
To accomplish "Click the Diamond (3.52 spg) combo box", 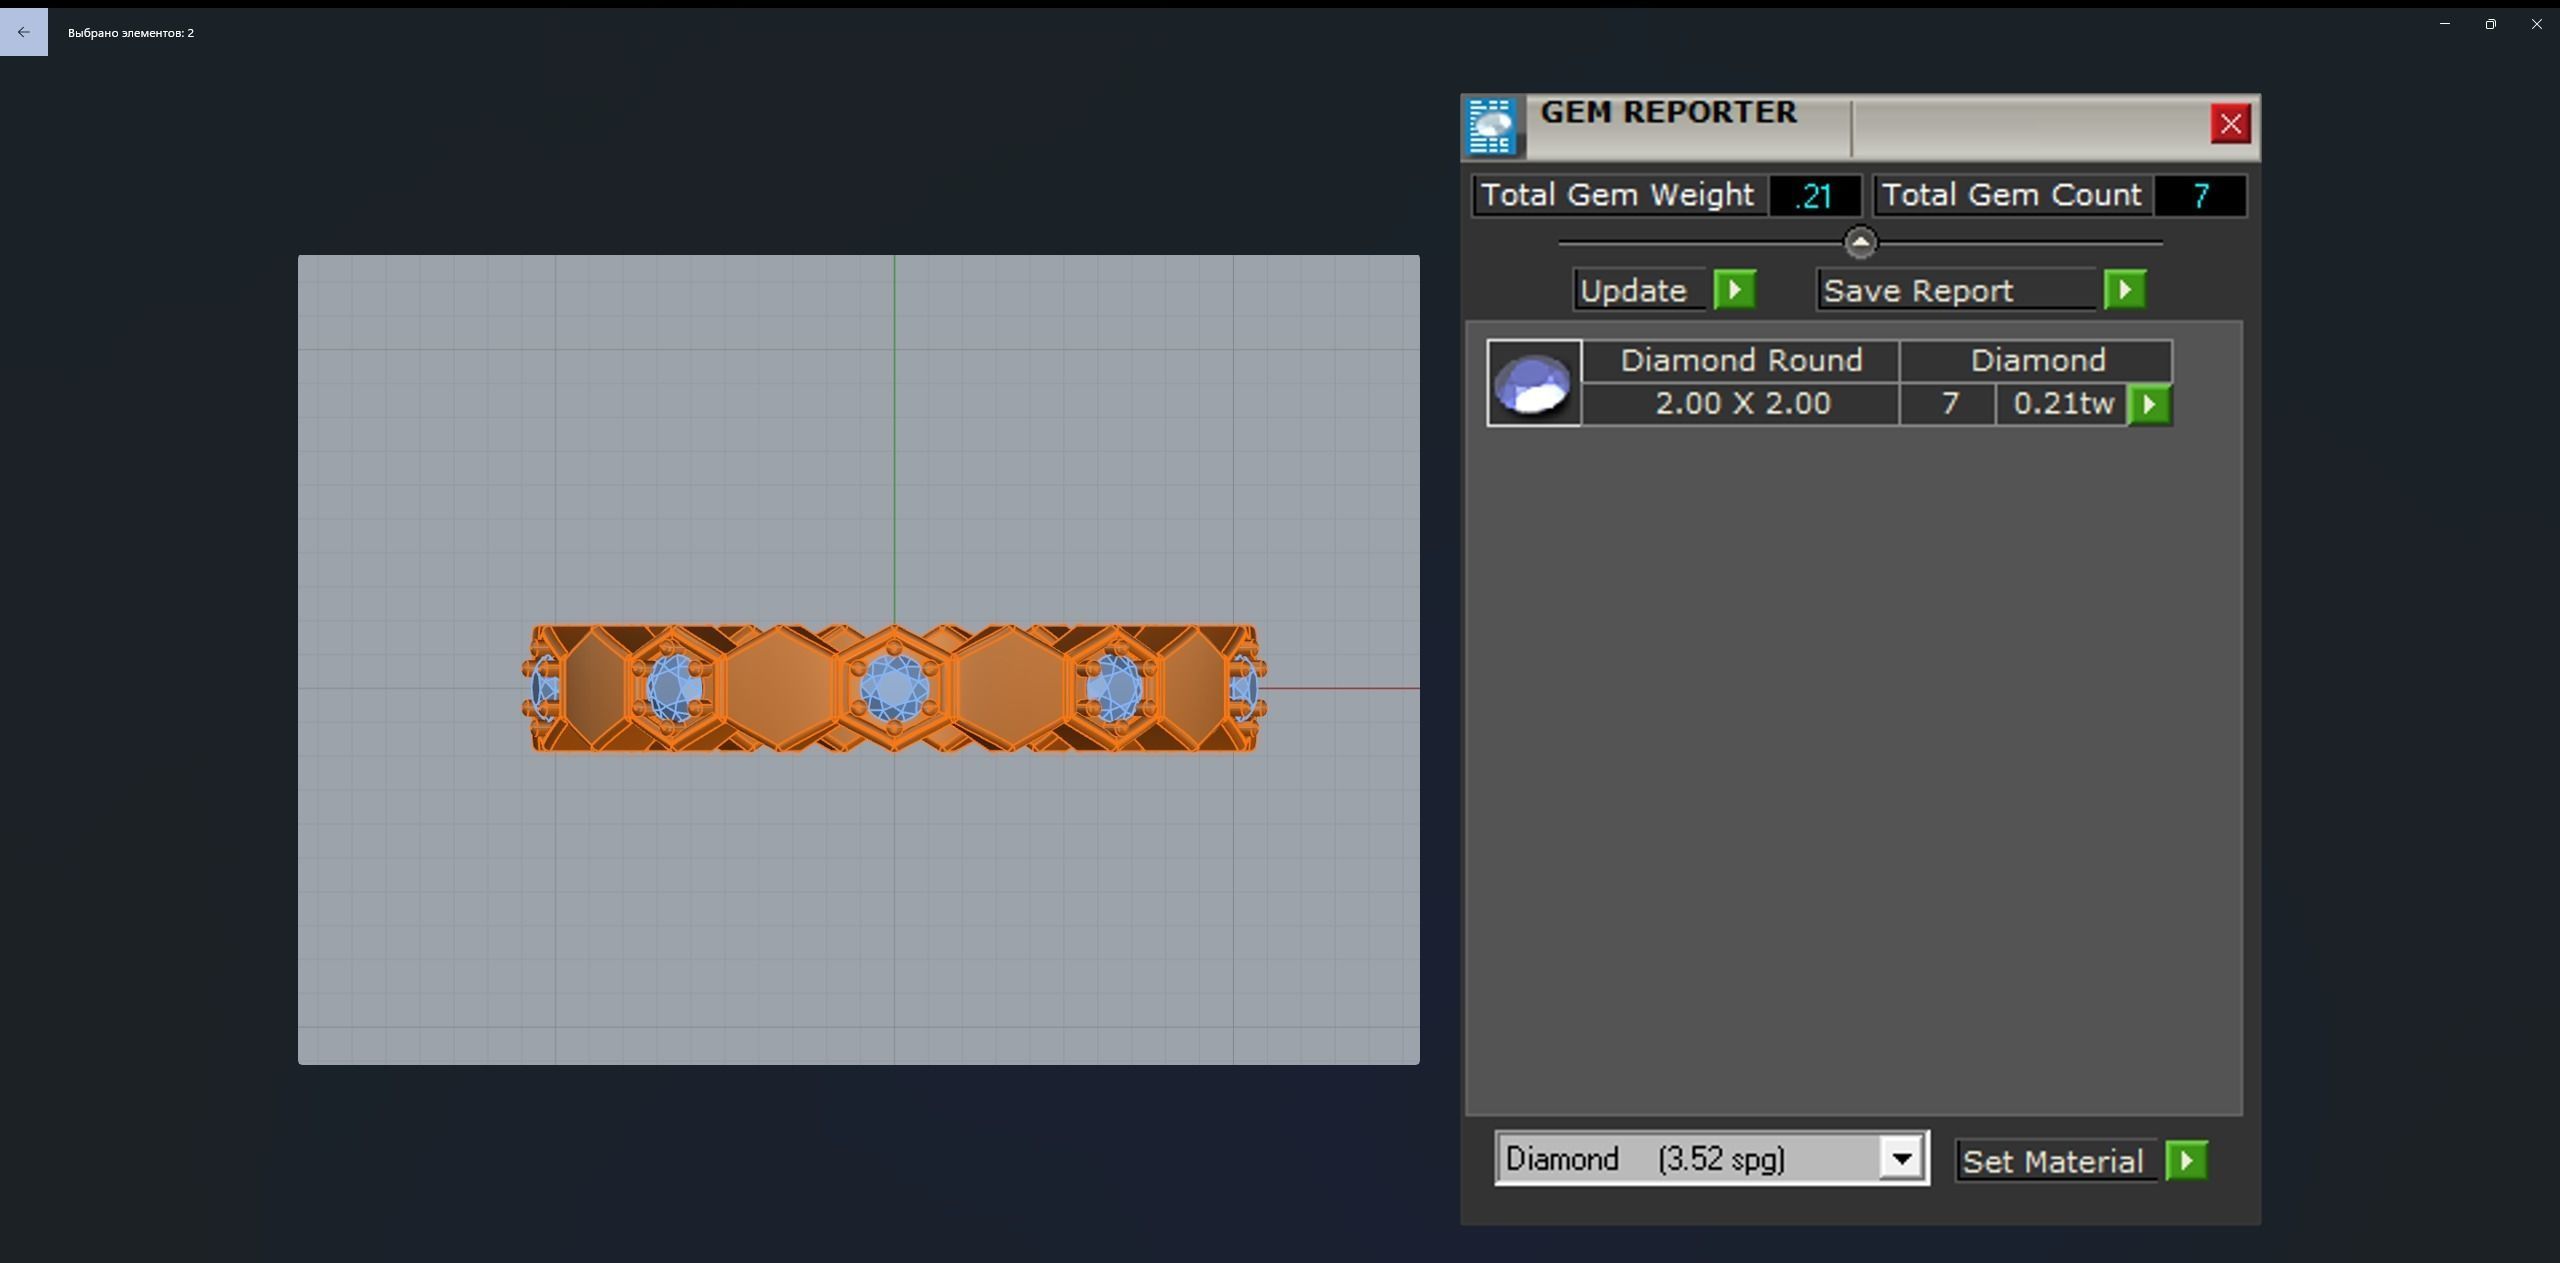I will coord(1690,1159).
